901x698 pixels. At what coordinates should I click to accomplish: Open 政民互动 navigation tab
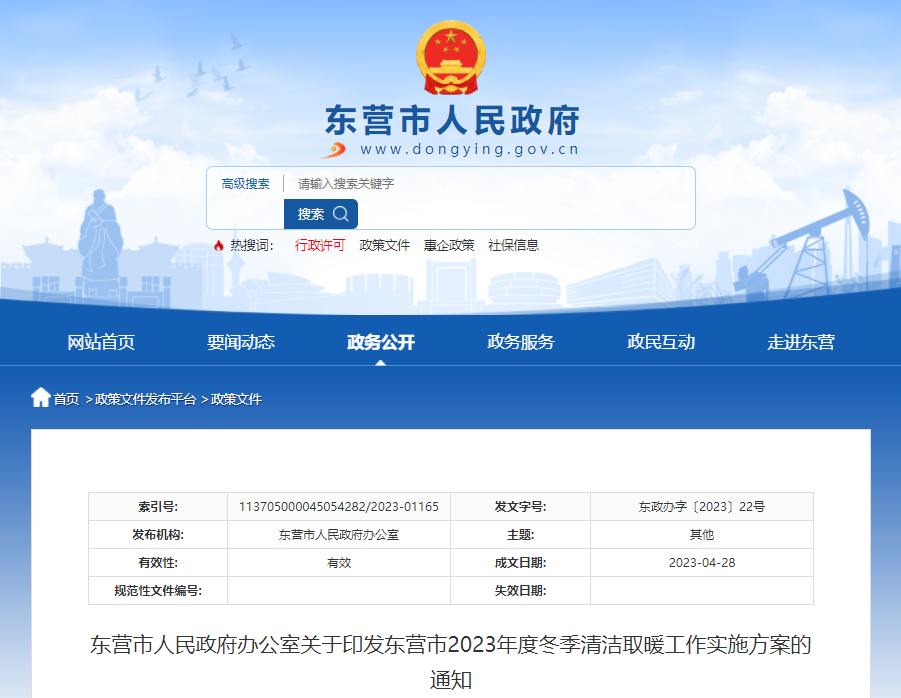tap(661, 342)
